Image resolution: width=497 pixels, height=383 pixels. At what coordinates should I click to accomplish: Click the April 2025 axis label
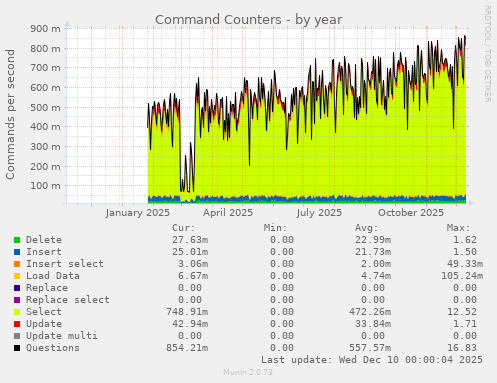(228, 213)
